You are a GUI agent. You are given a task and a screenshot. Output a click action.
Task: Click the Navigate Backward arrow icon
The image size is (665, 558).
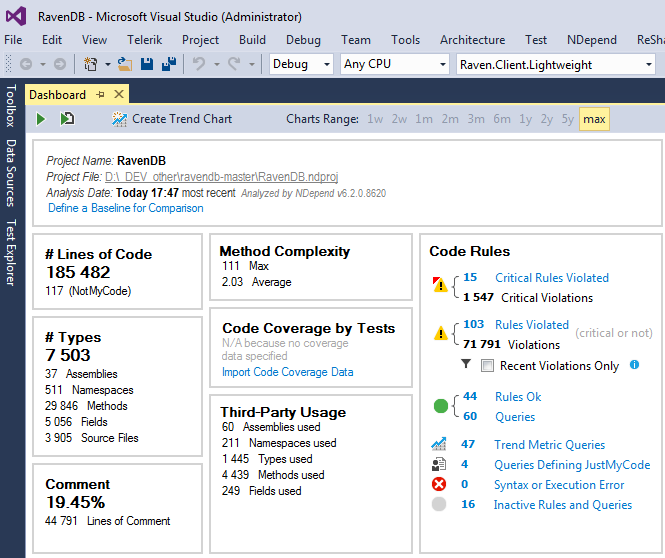[26, 64]
